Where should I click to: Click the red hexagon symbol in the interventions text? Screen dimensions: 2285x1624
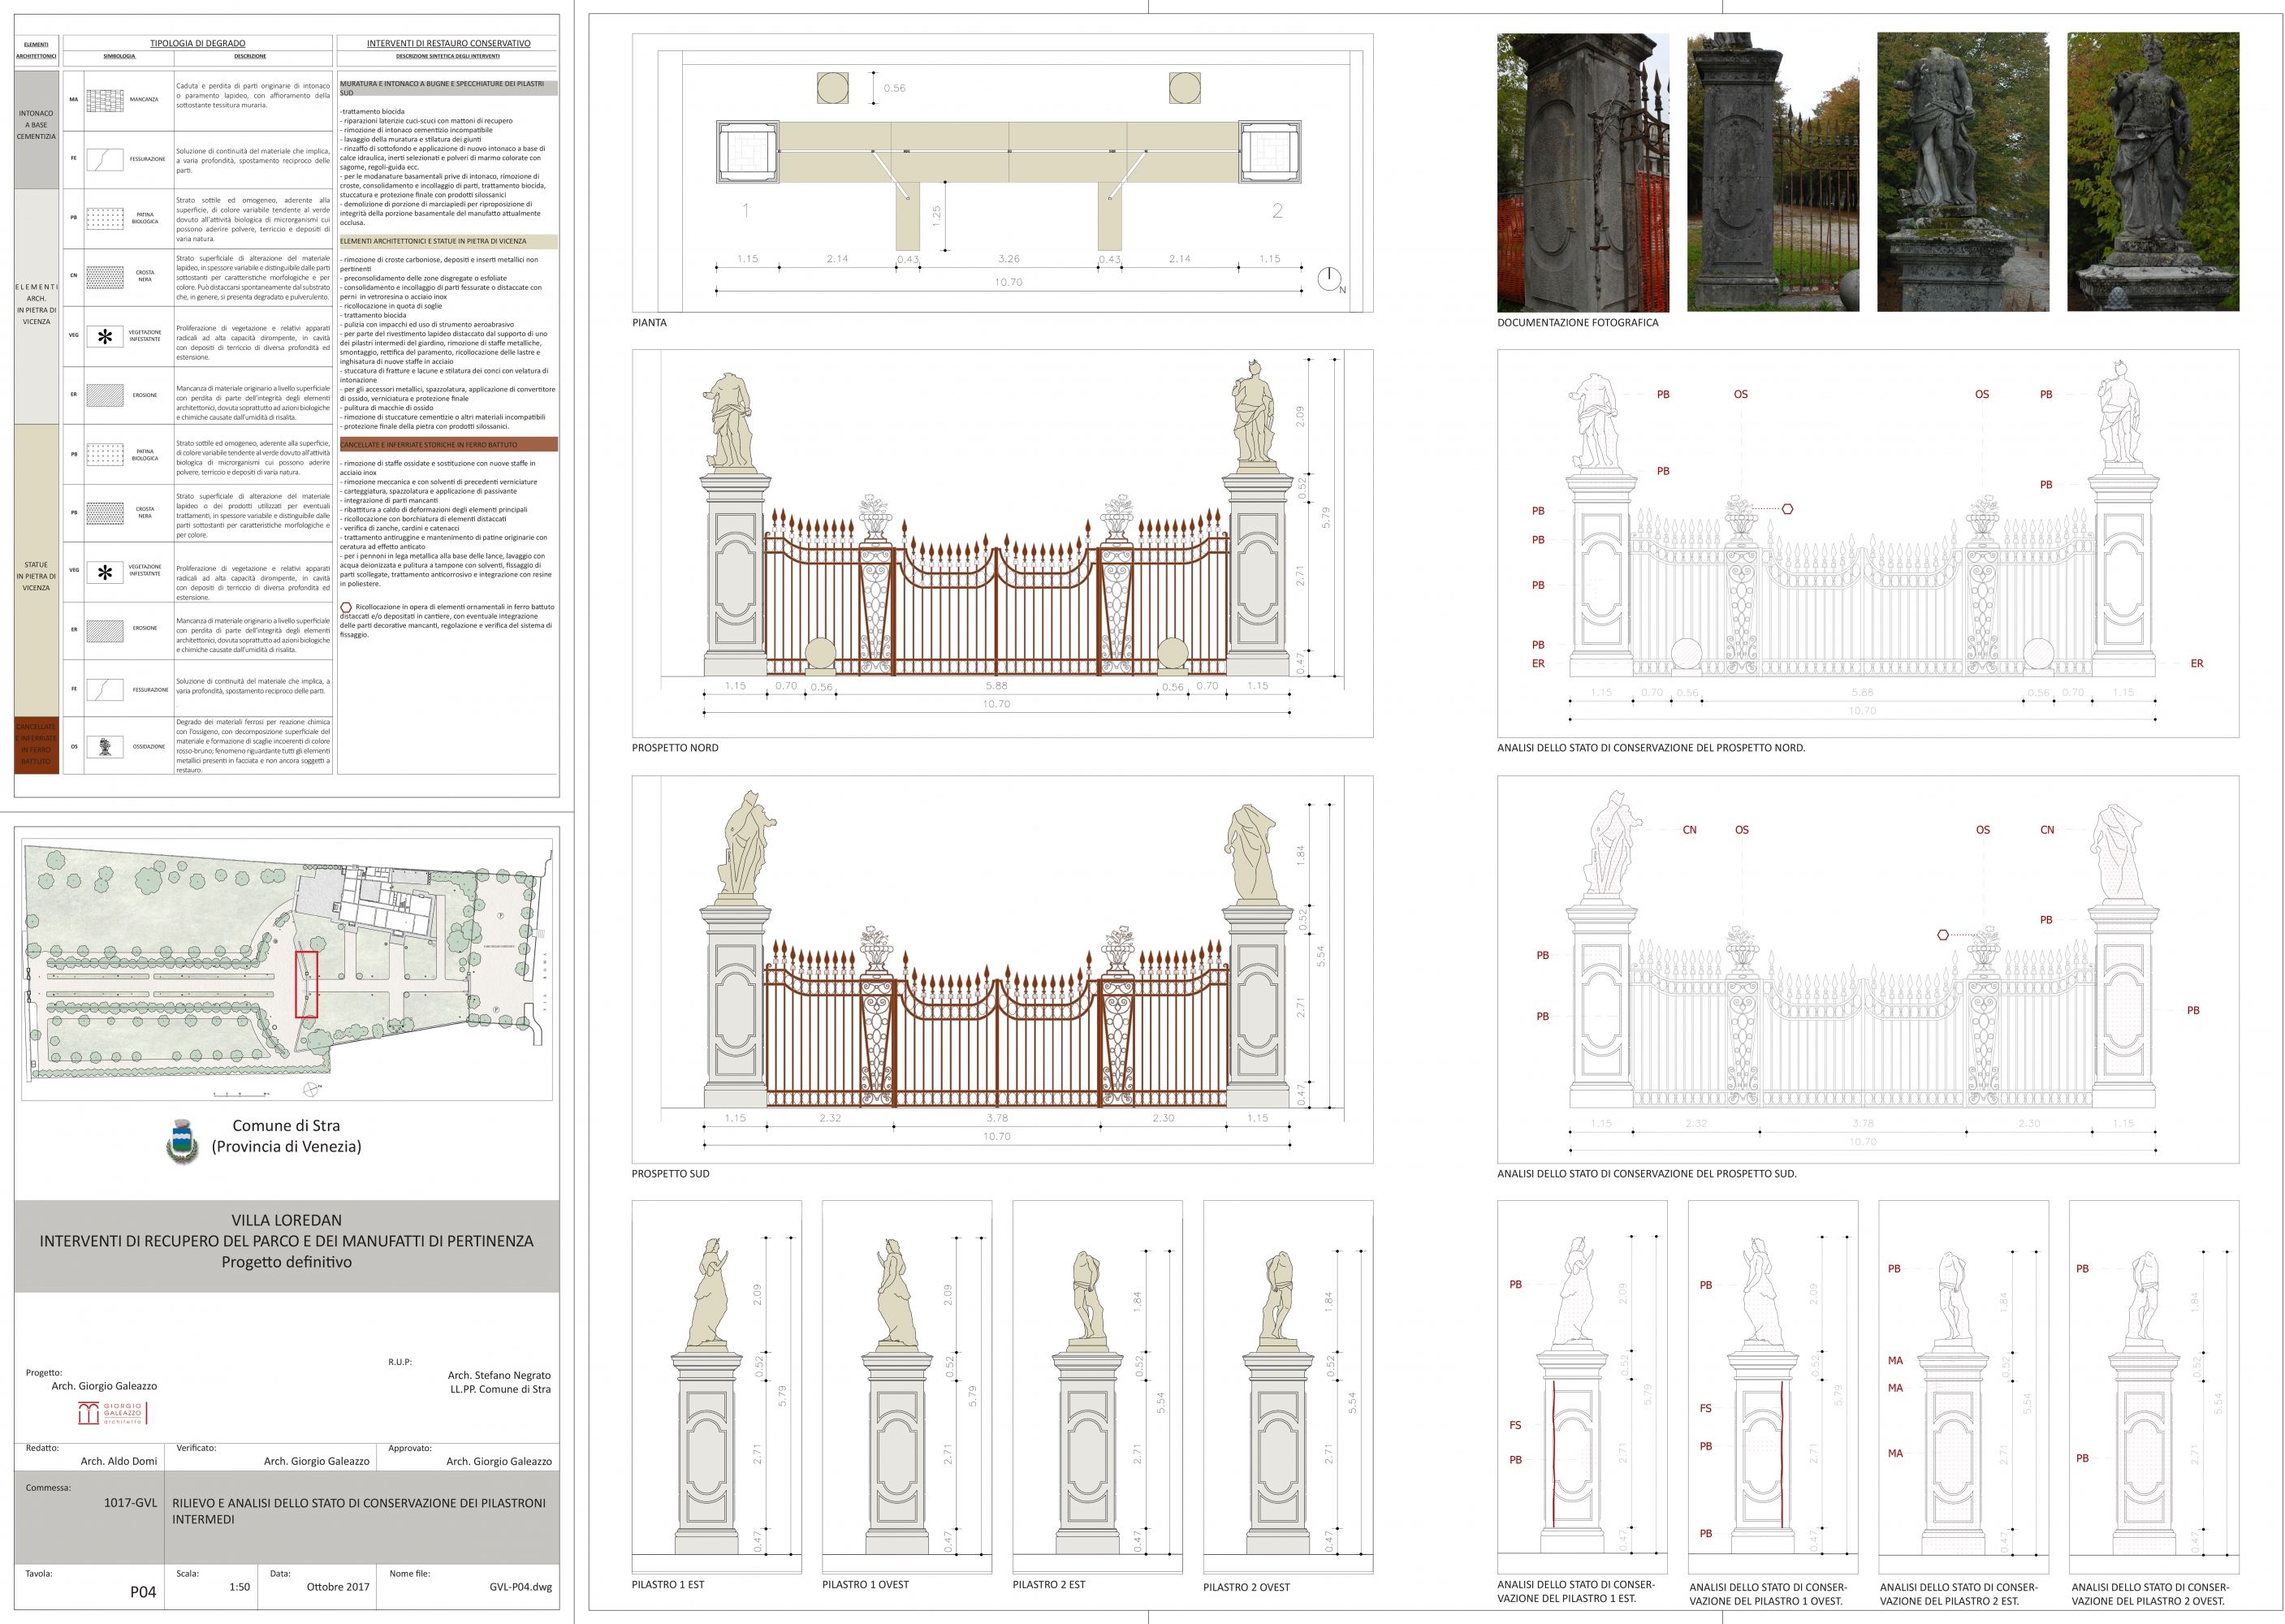pos(346,608)
